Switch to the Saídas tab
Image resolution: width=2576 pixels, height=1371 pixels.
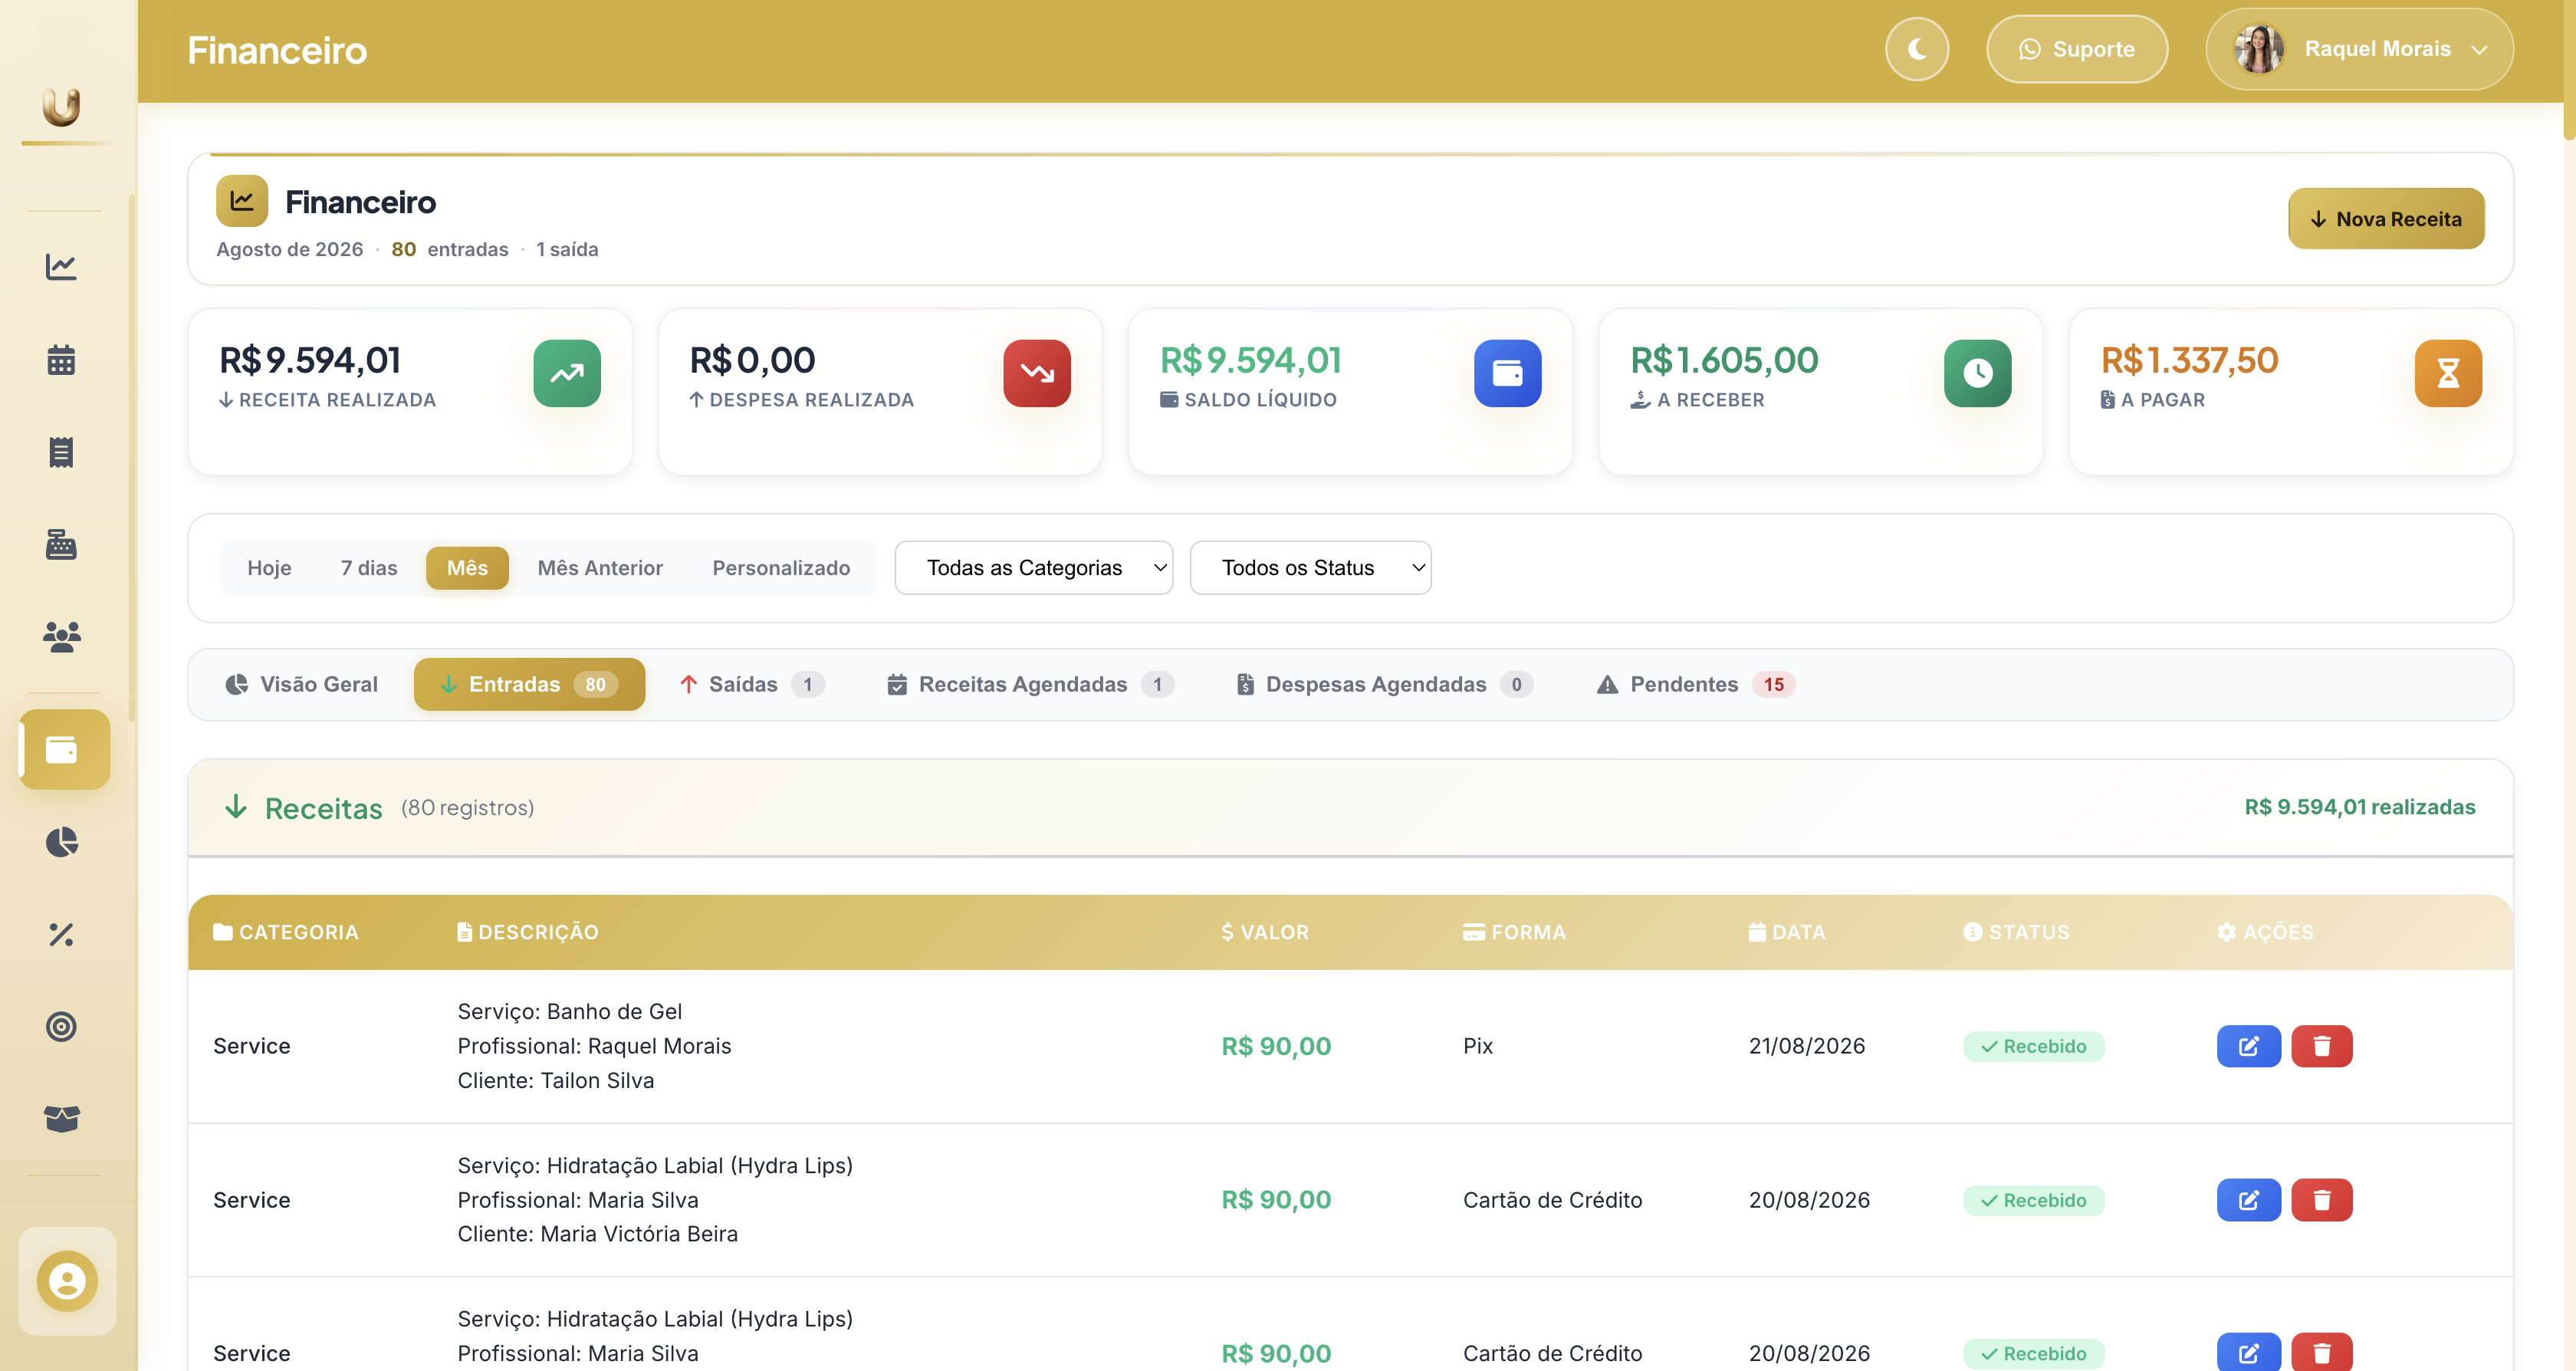tap(752, 684)
